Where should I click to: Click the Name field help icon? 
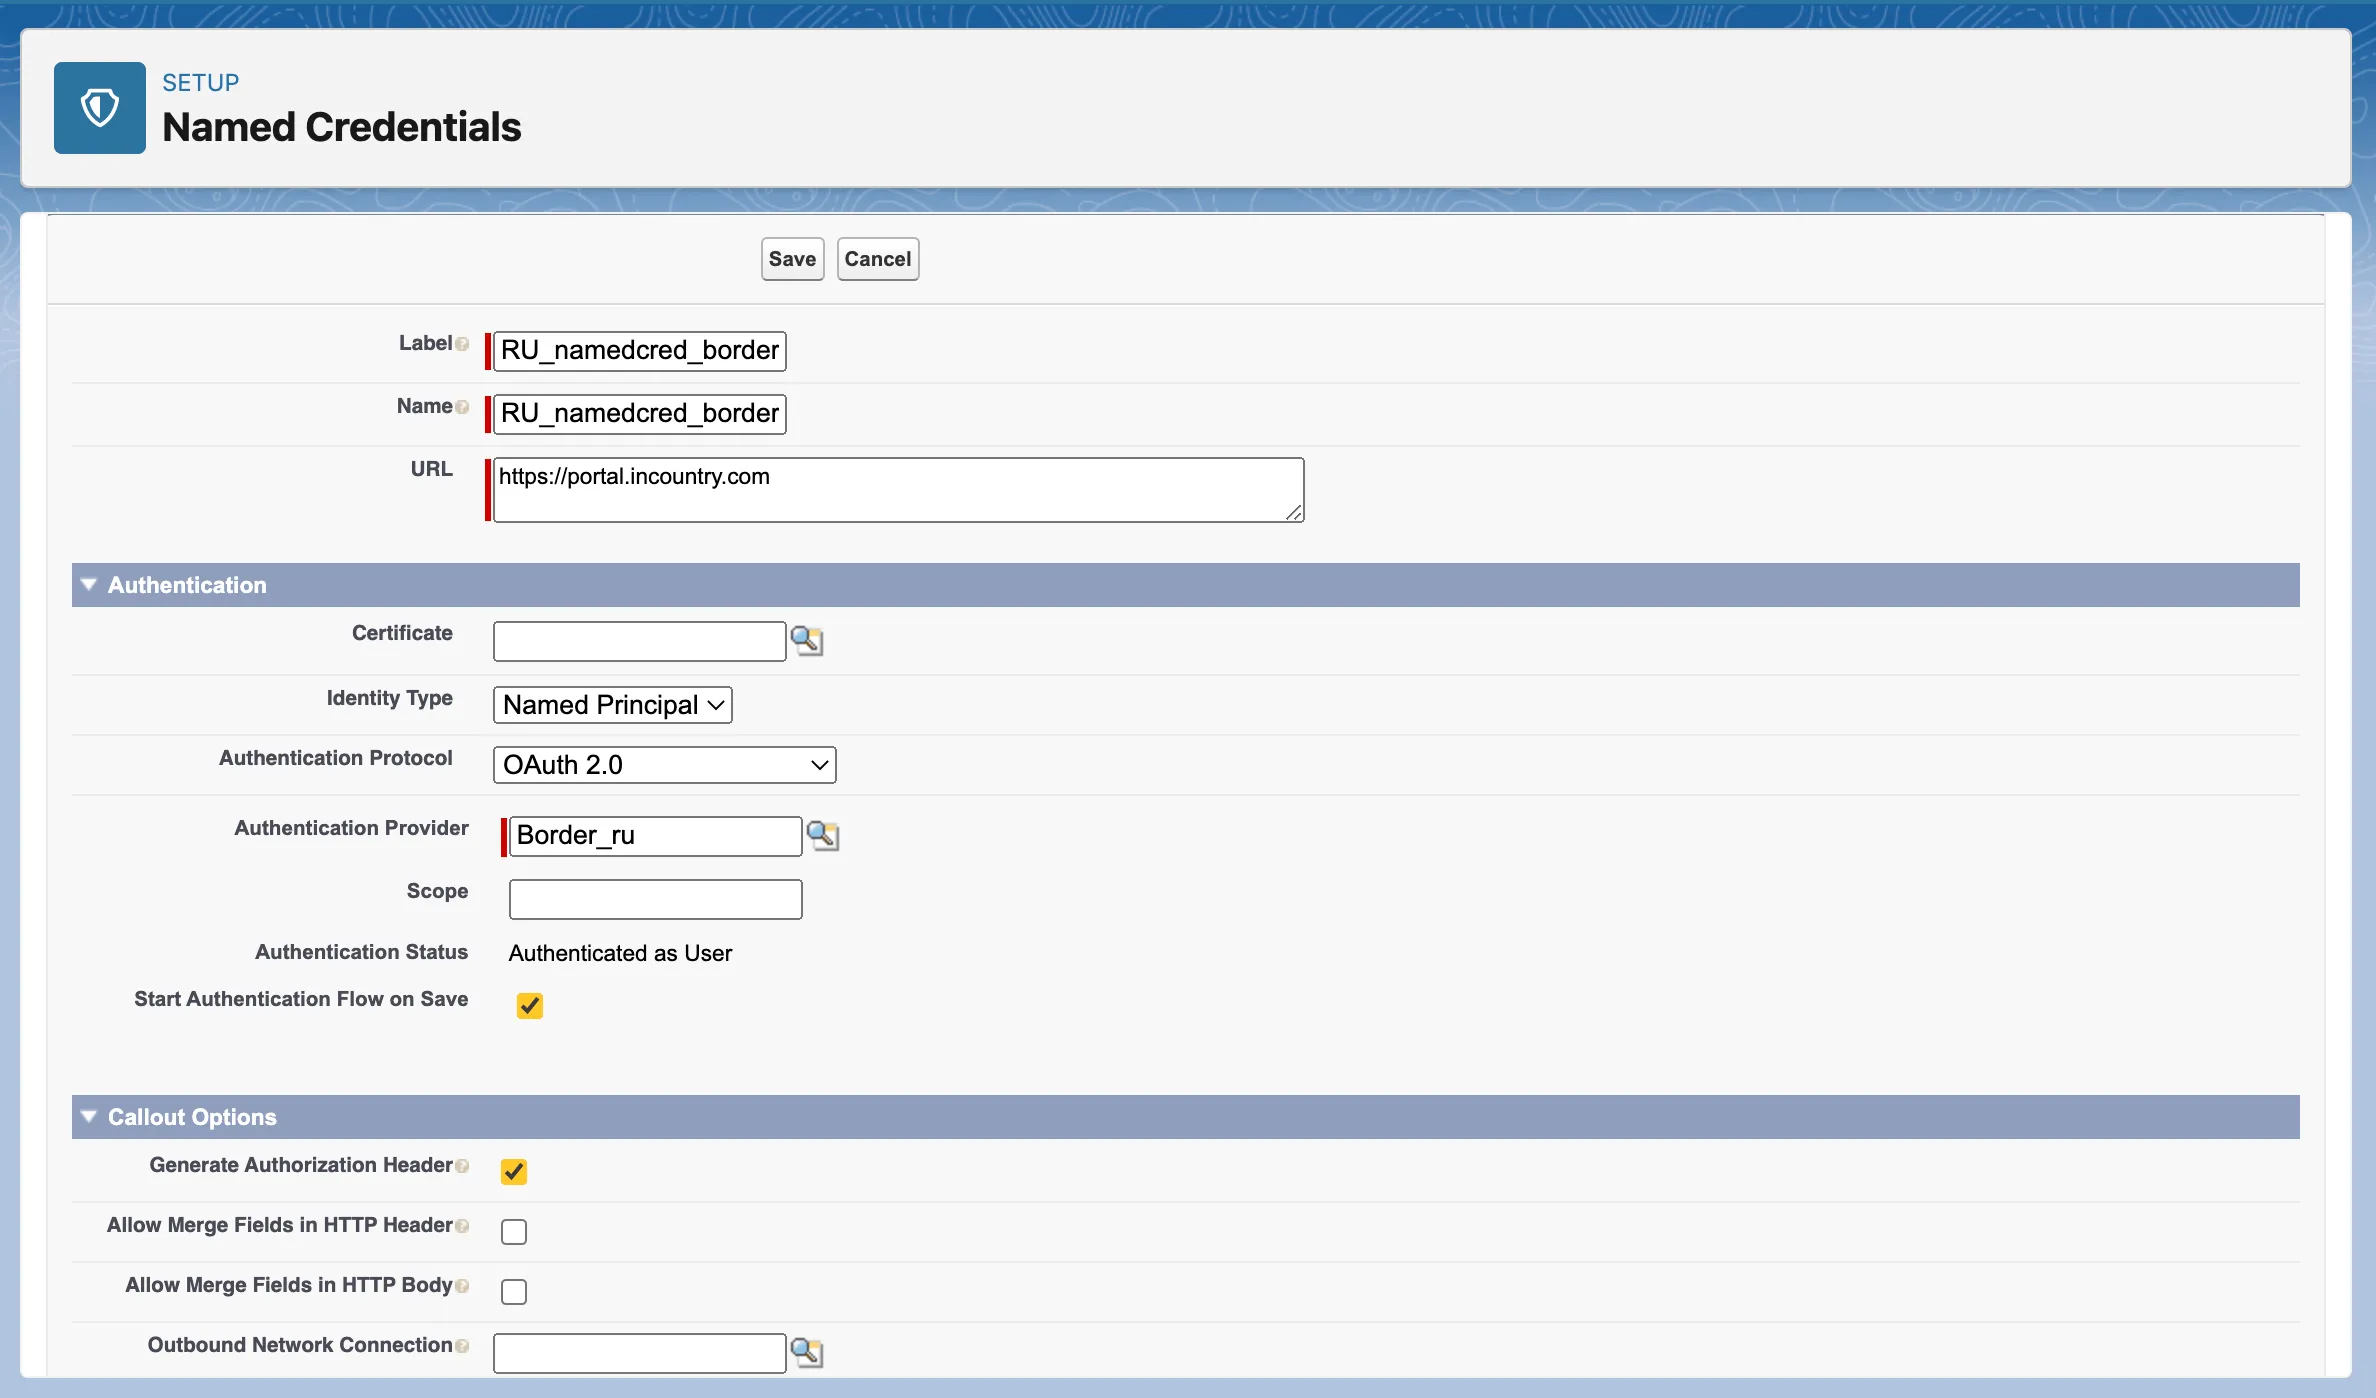[462, 407]
